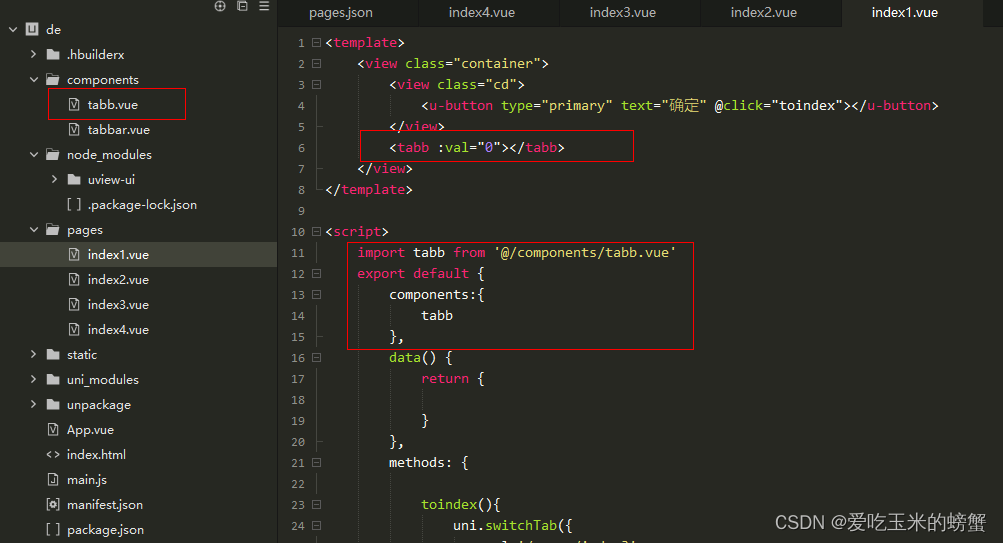
Task: Click the tabbar.vue file icon
Action: tap(74, 129)
